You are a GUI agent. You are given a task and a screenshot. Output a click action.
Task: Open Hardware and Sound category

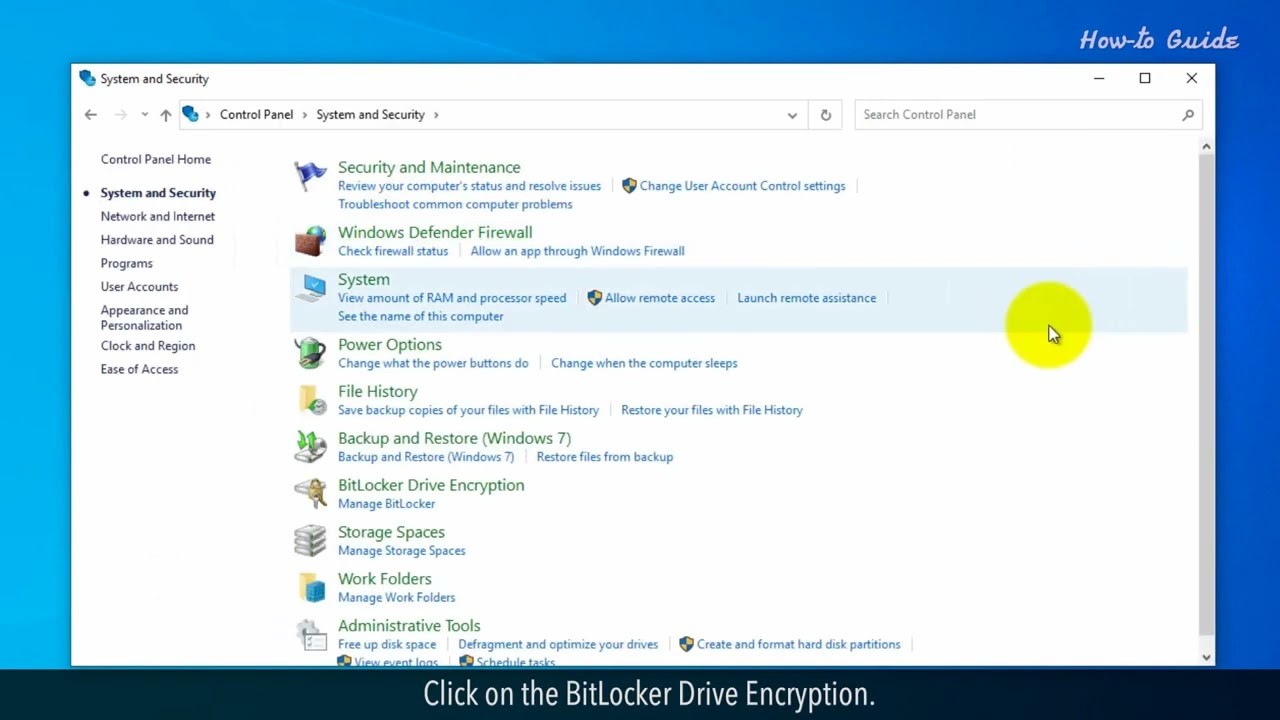pos(157,240)
